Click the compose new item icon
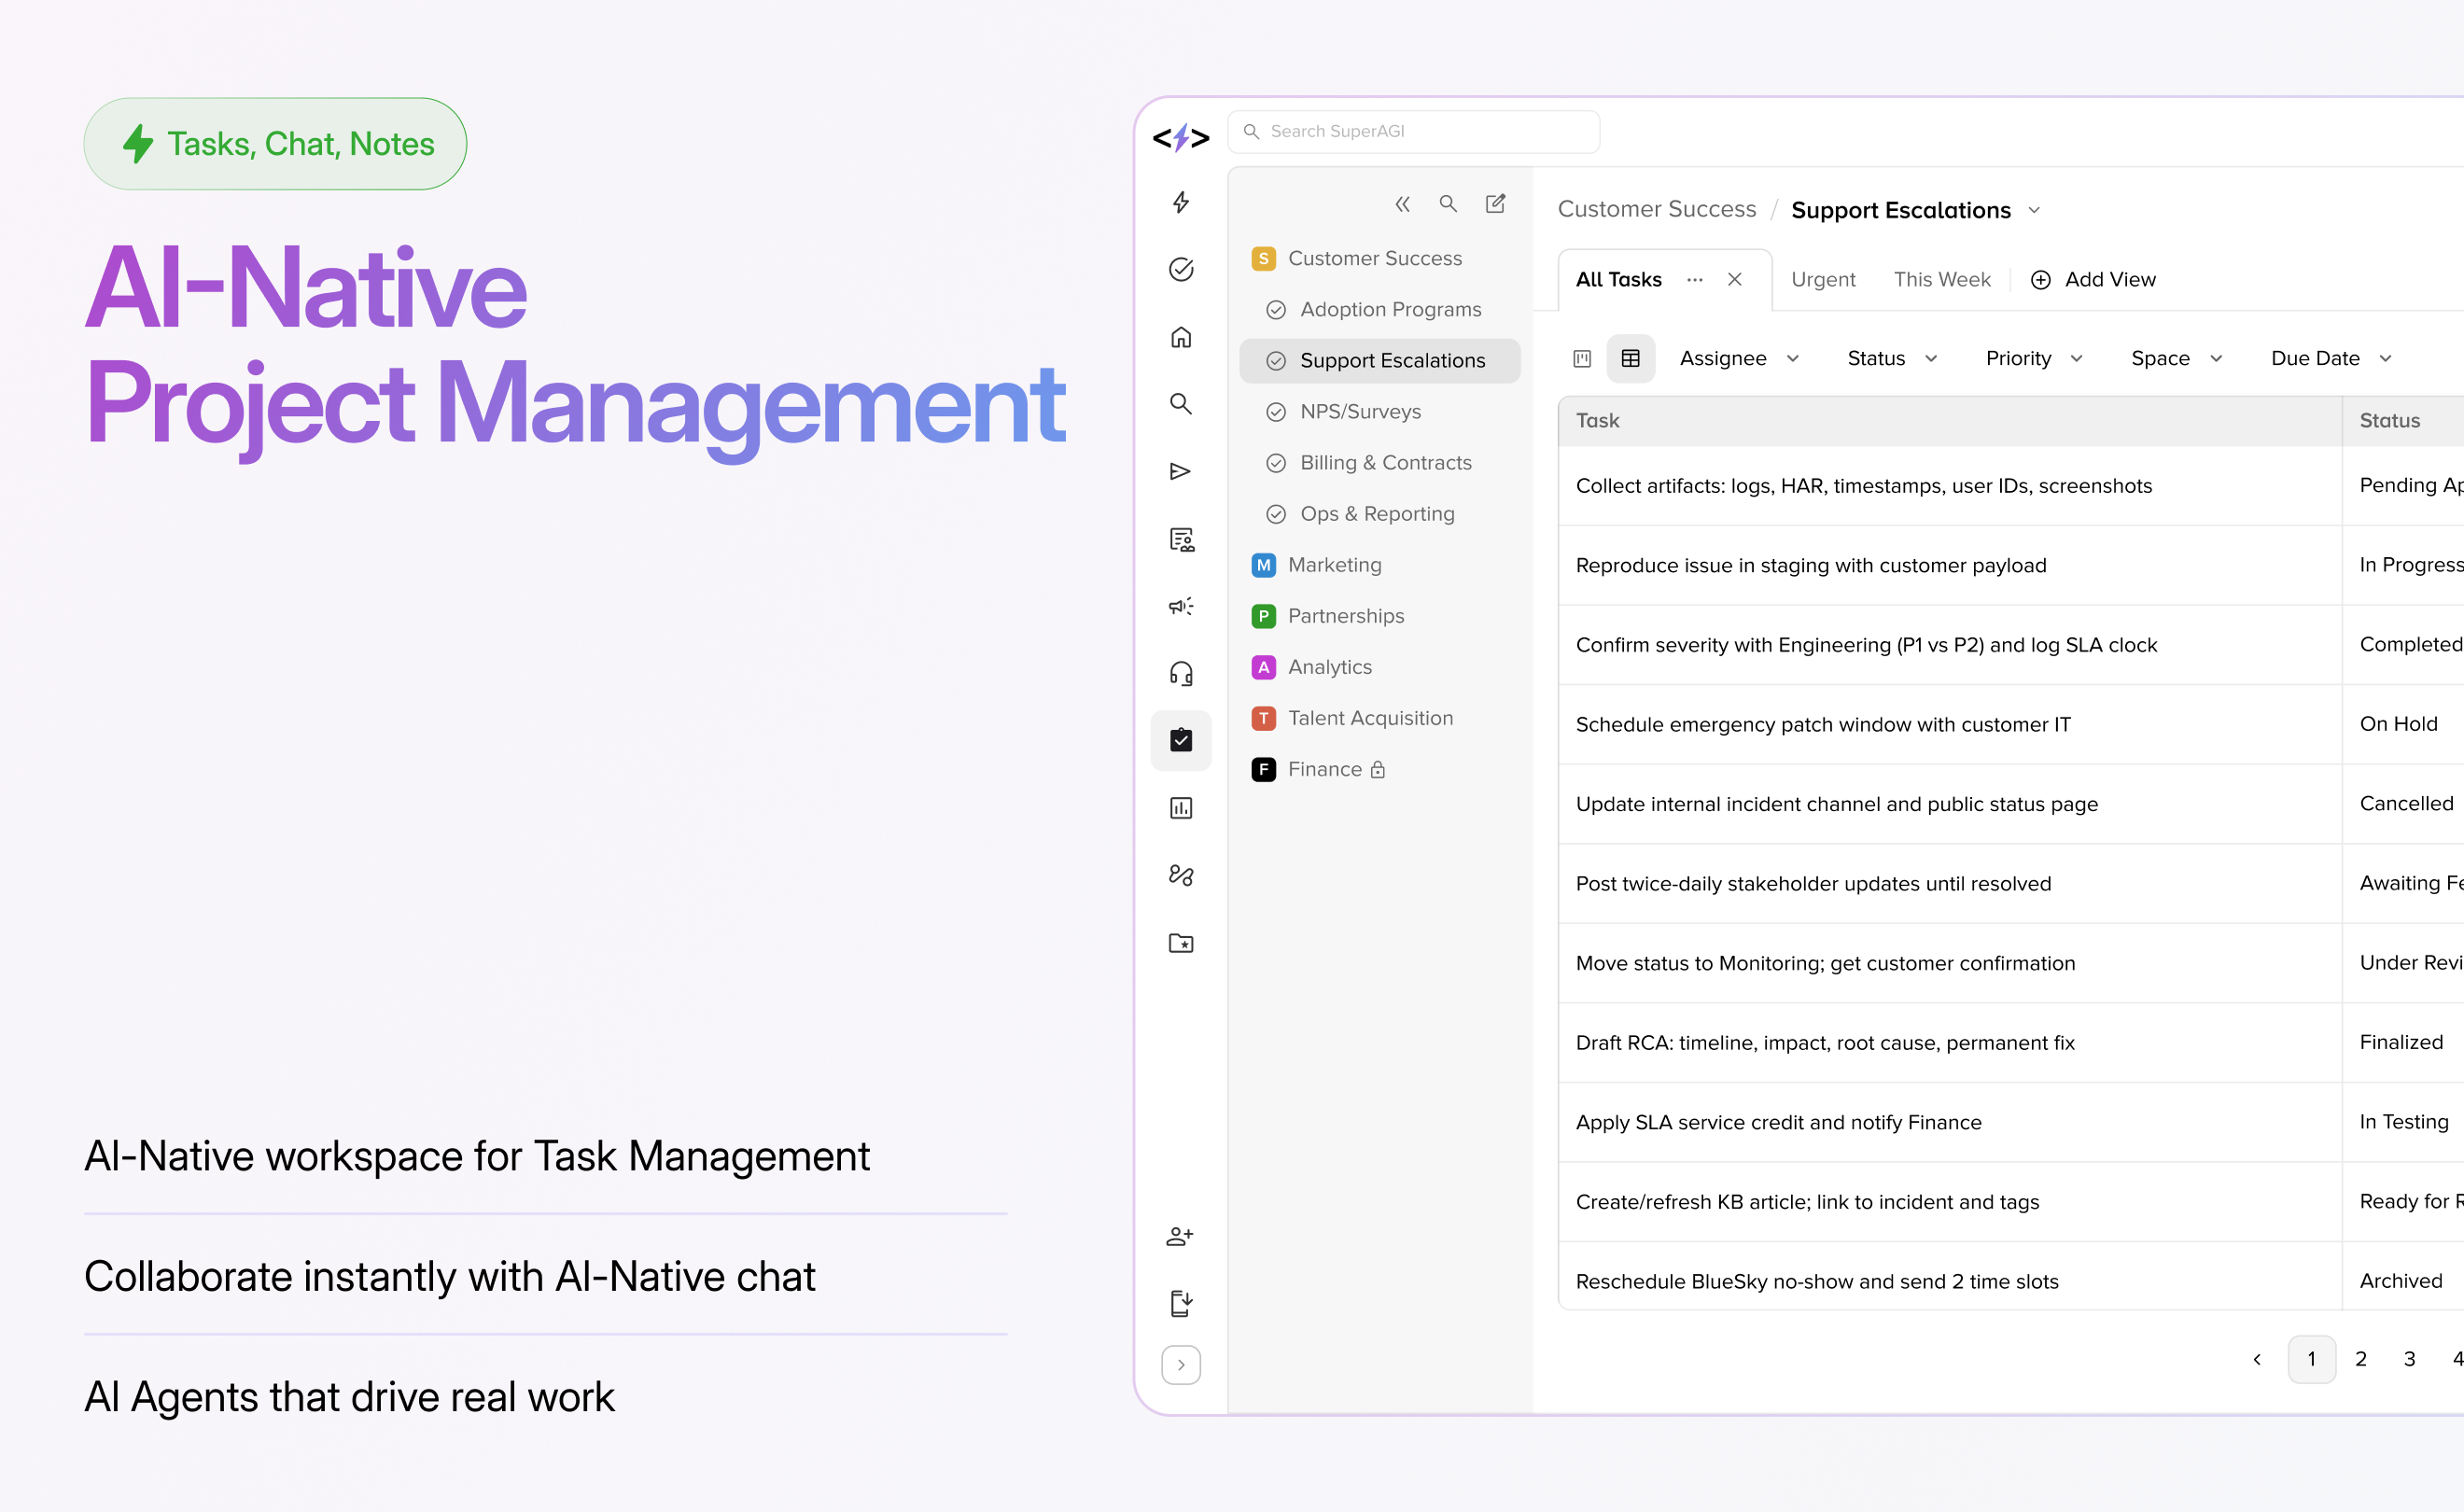 (x=1495, y=204)
